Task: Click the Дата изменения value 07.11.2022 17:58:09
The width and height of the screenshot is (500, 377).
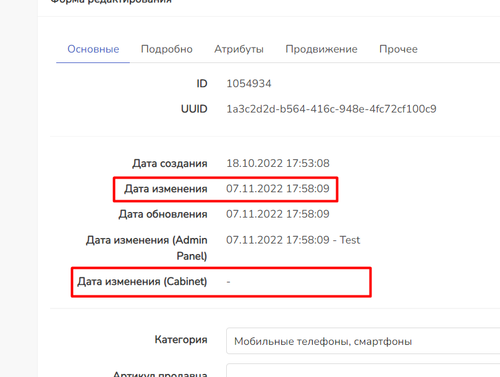Action: [x=278, y=189]
